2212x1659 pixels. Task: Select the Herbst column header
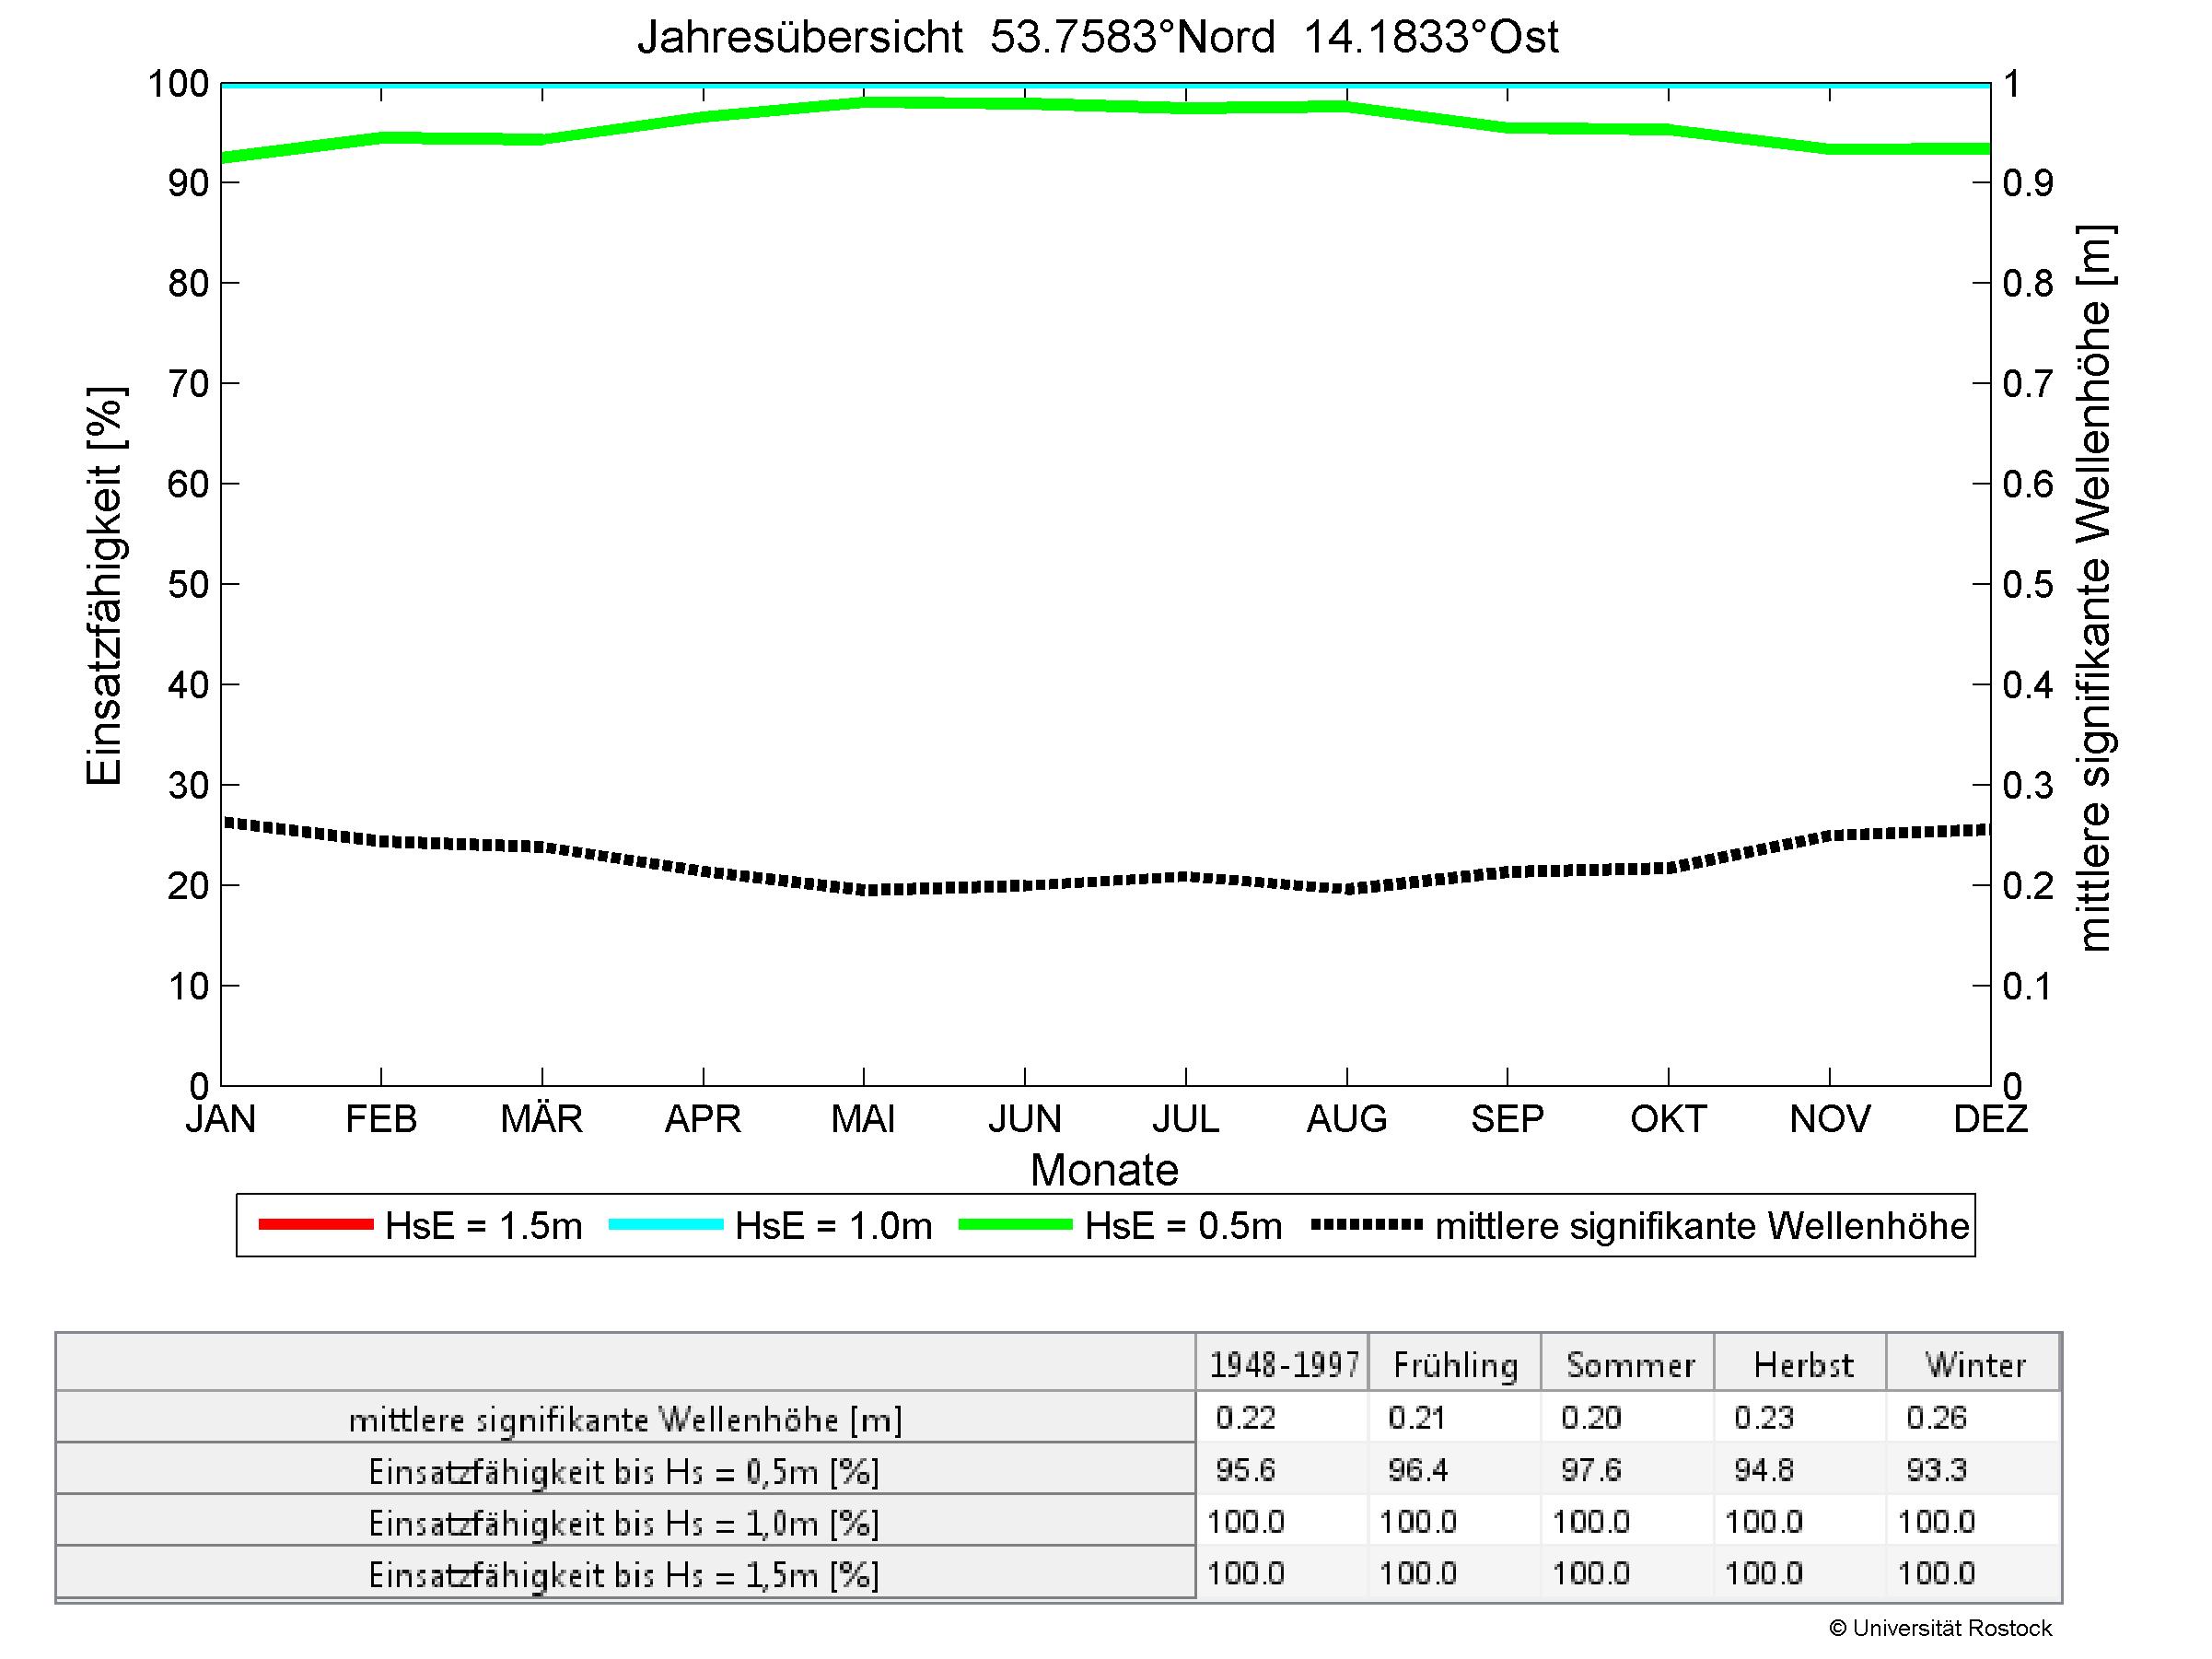(x=1803, y=1365)
